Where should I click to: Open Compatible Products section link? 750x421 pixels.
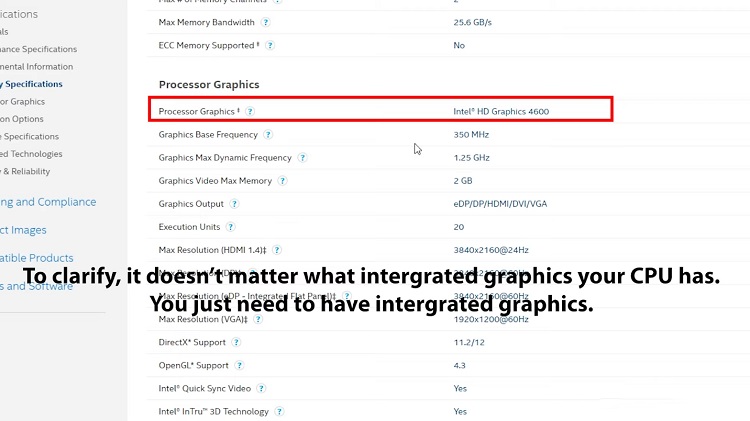click(x=37, y=258)
